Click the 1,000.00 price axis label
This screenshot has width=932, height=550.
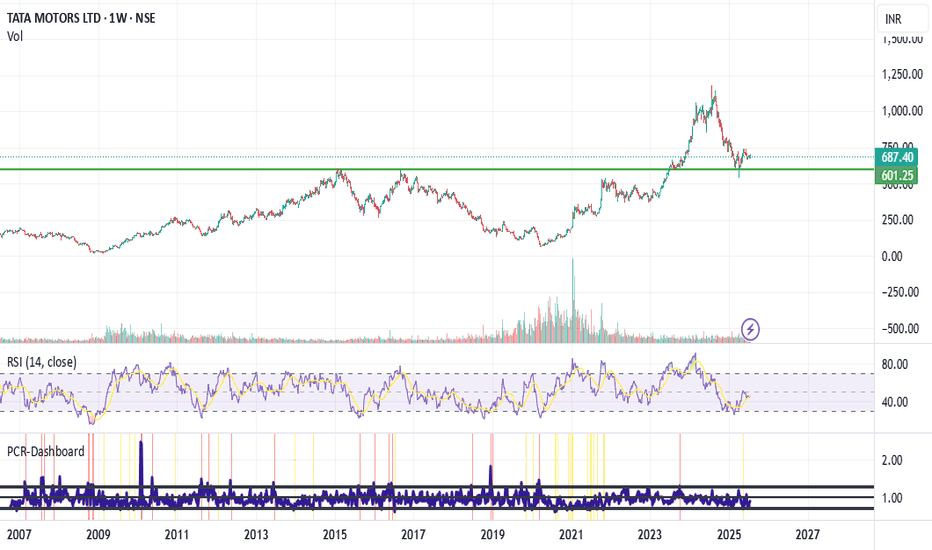click(902, 111)
